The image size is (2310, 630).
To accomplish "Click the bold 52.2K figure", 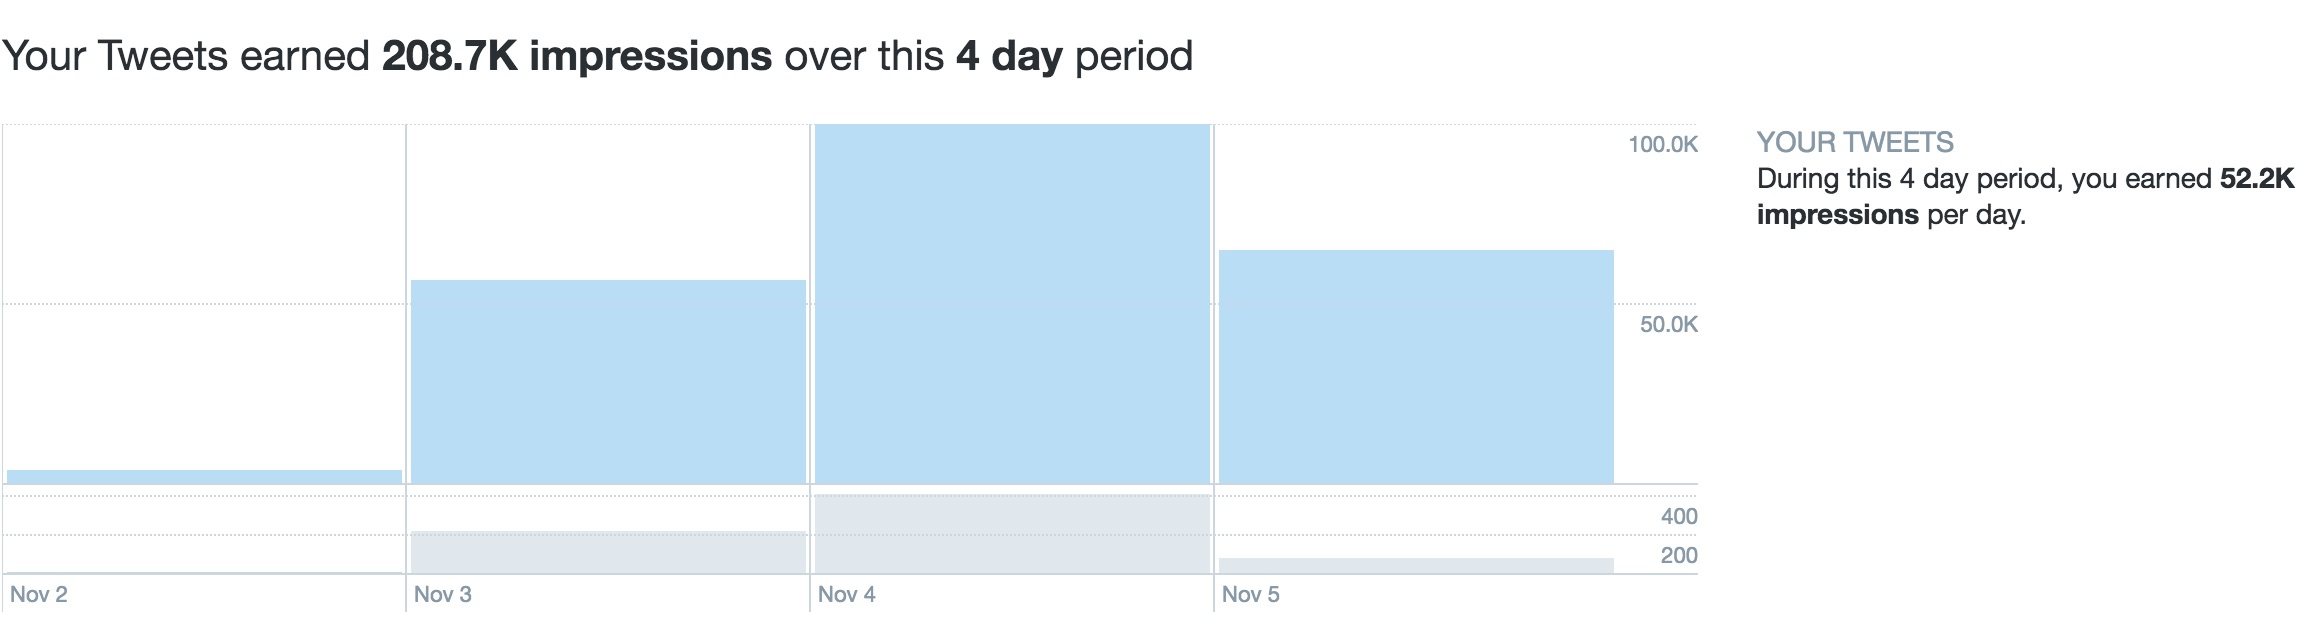I will pos(2257,180).
